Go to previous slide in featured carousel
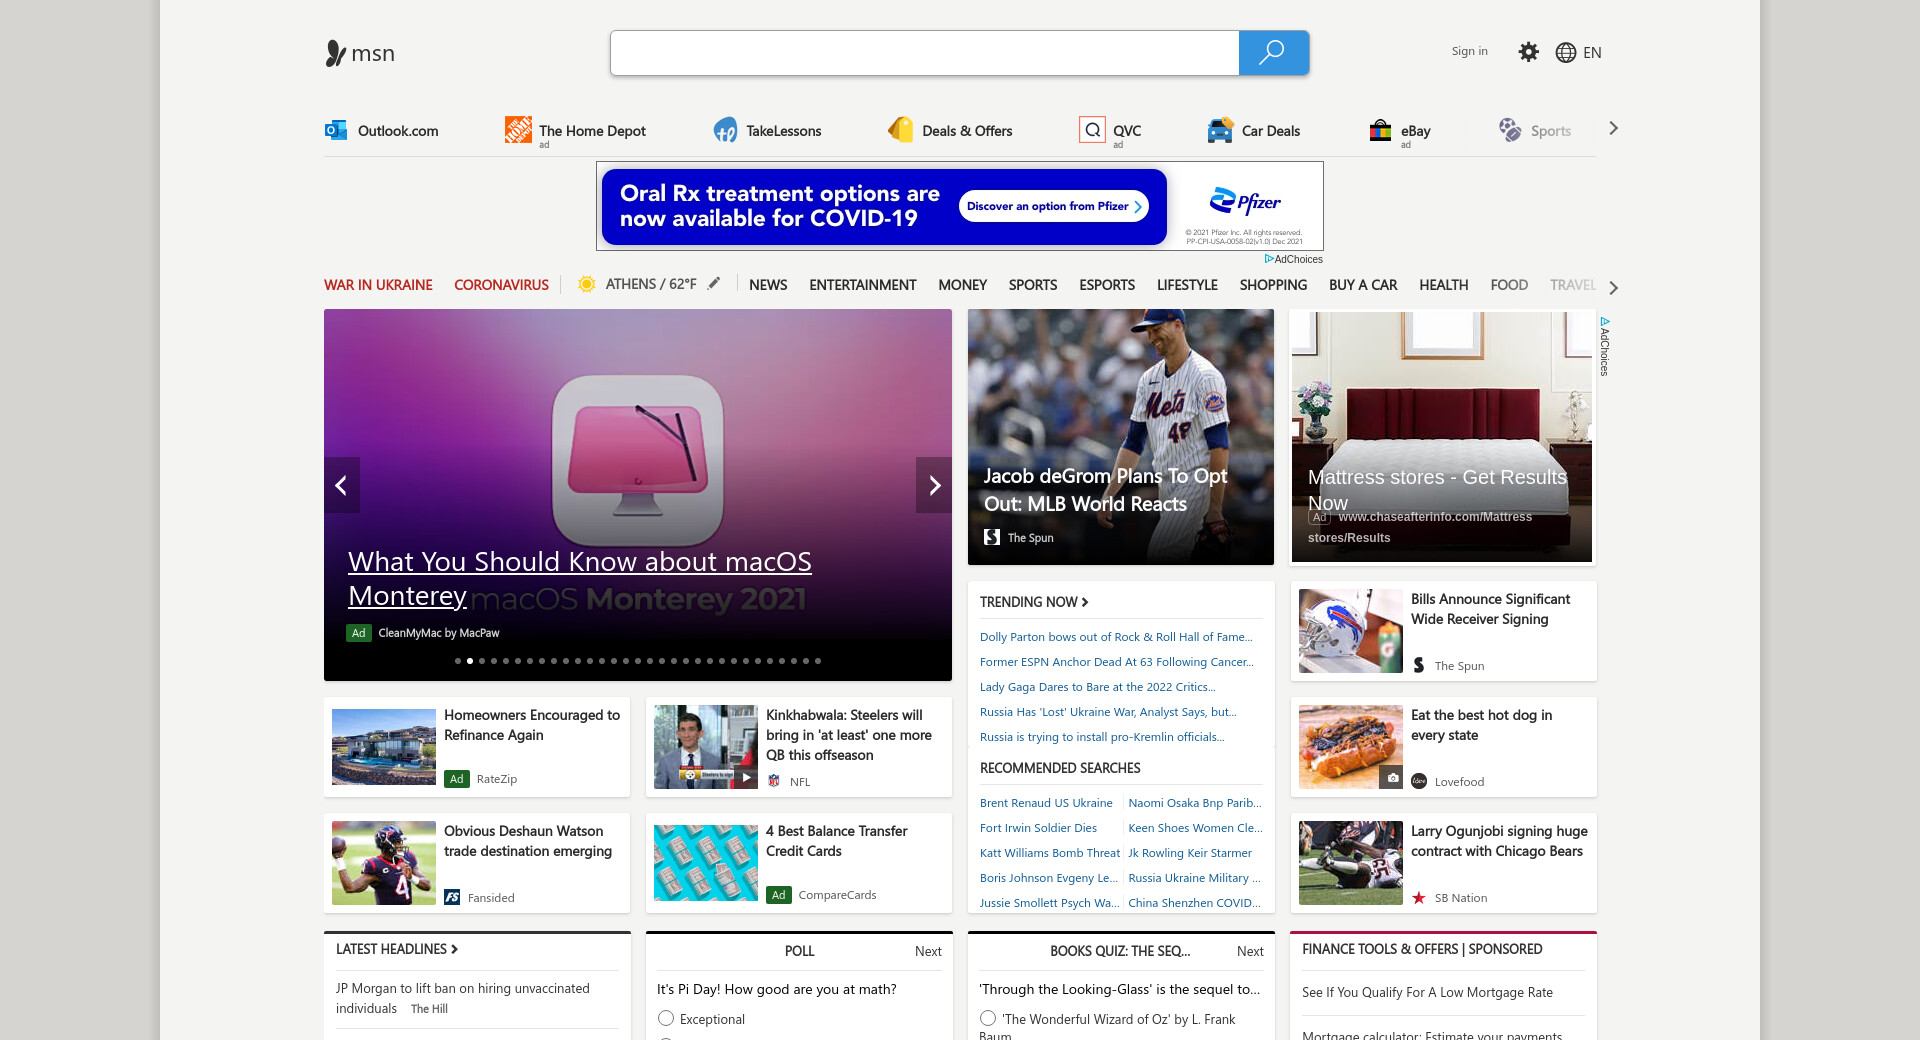1920x1040 pixels. [341, 485]
